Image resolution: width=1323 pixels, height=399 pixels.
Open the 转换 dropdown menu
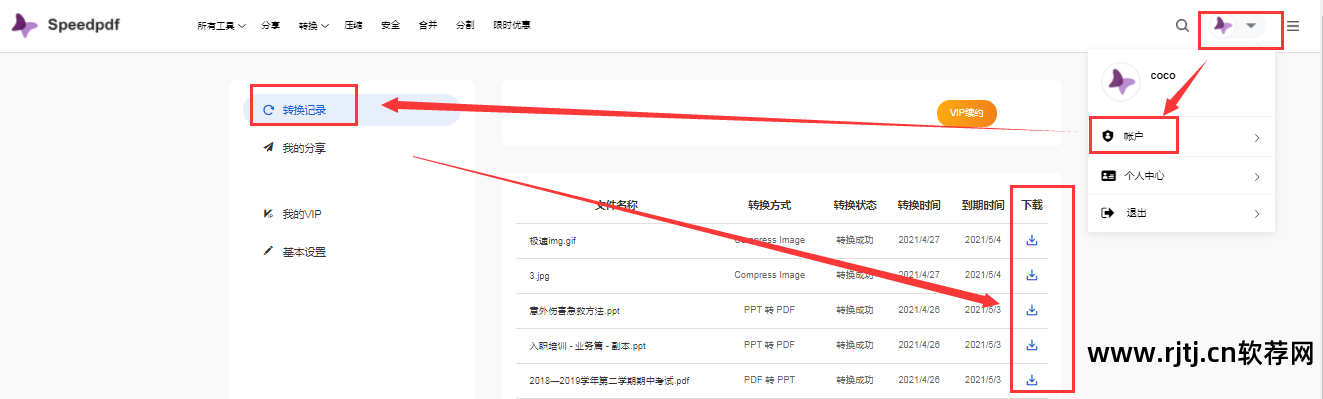[314, 26]
